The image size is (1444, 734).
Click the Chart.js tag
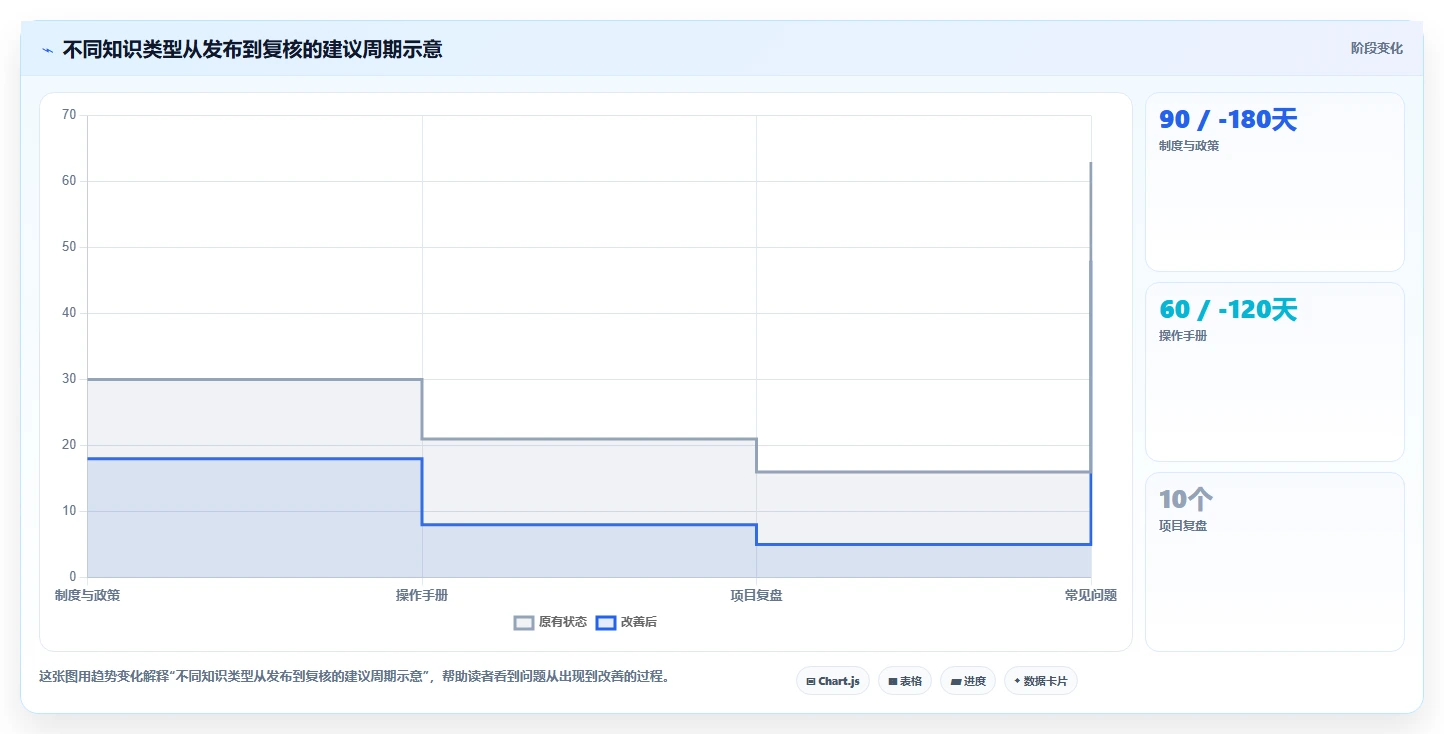[x=833, y=681]
